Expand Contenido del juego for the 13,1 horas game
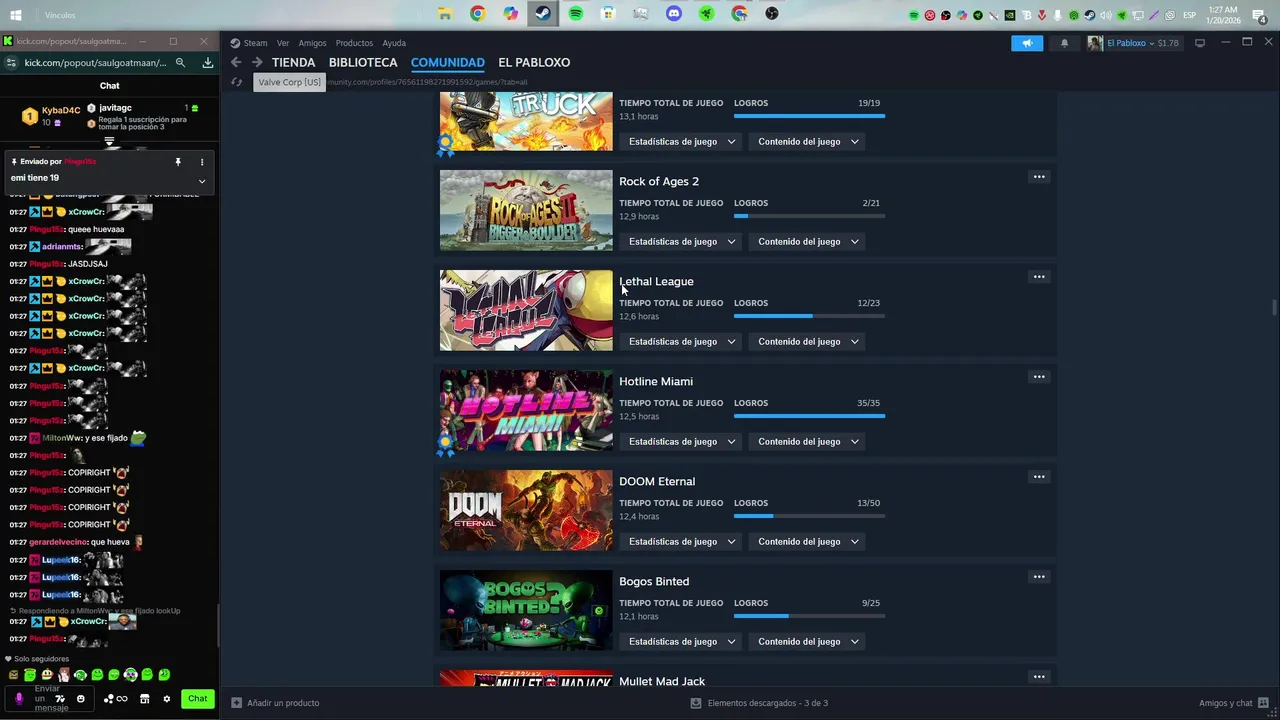 pyautogui.click(x=807, y=141)
